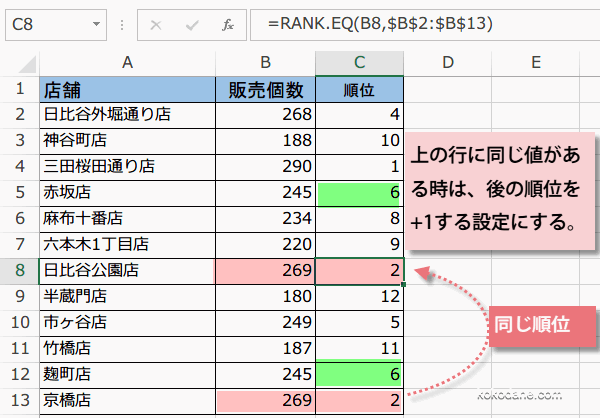This screenshot has height=418, width=600.
Task: Select the cell 麻布十番店
Action: tap(127, 219)
